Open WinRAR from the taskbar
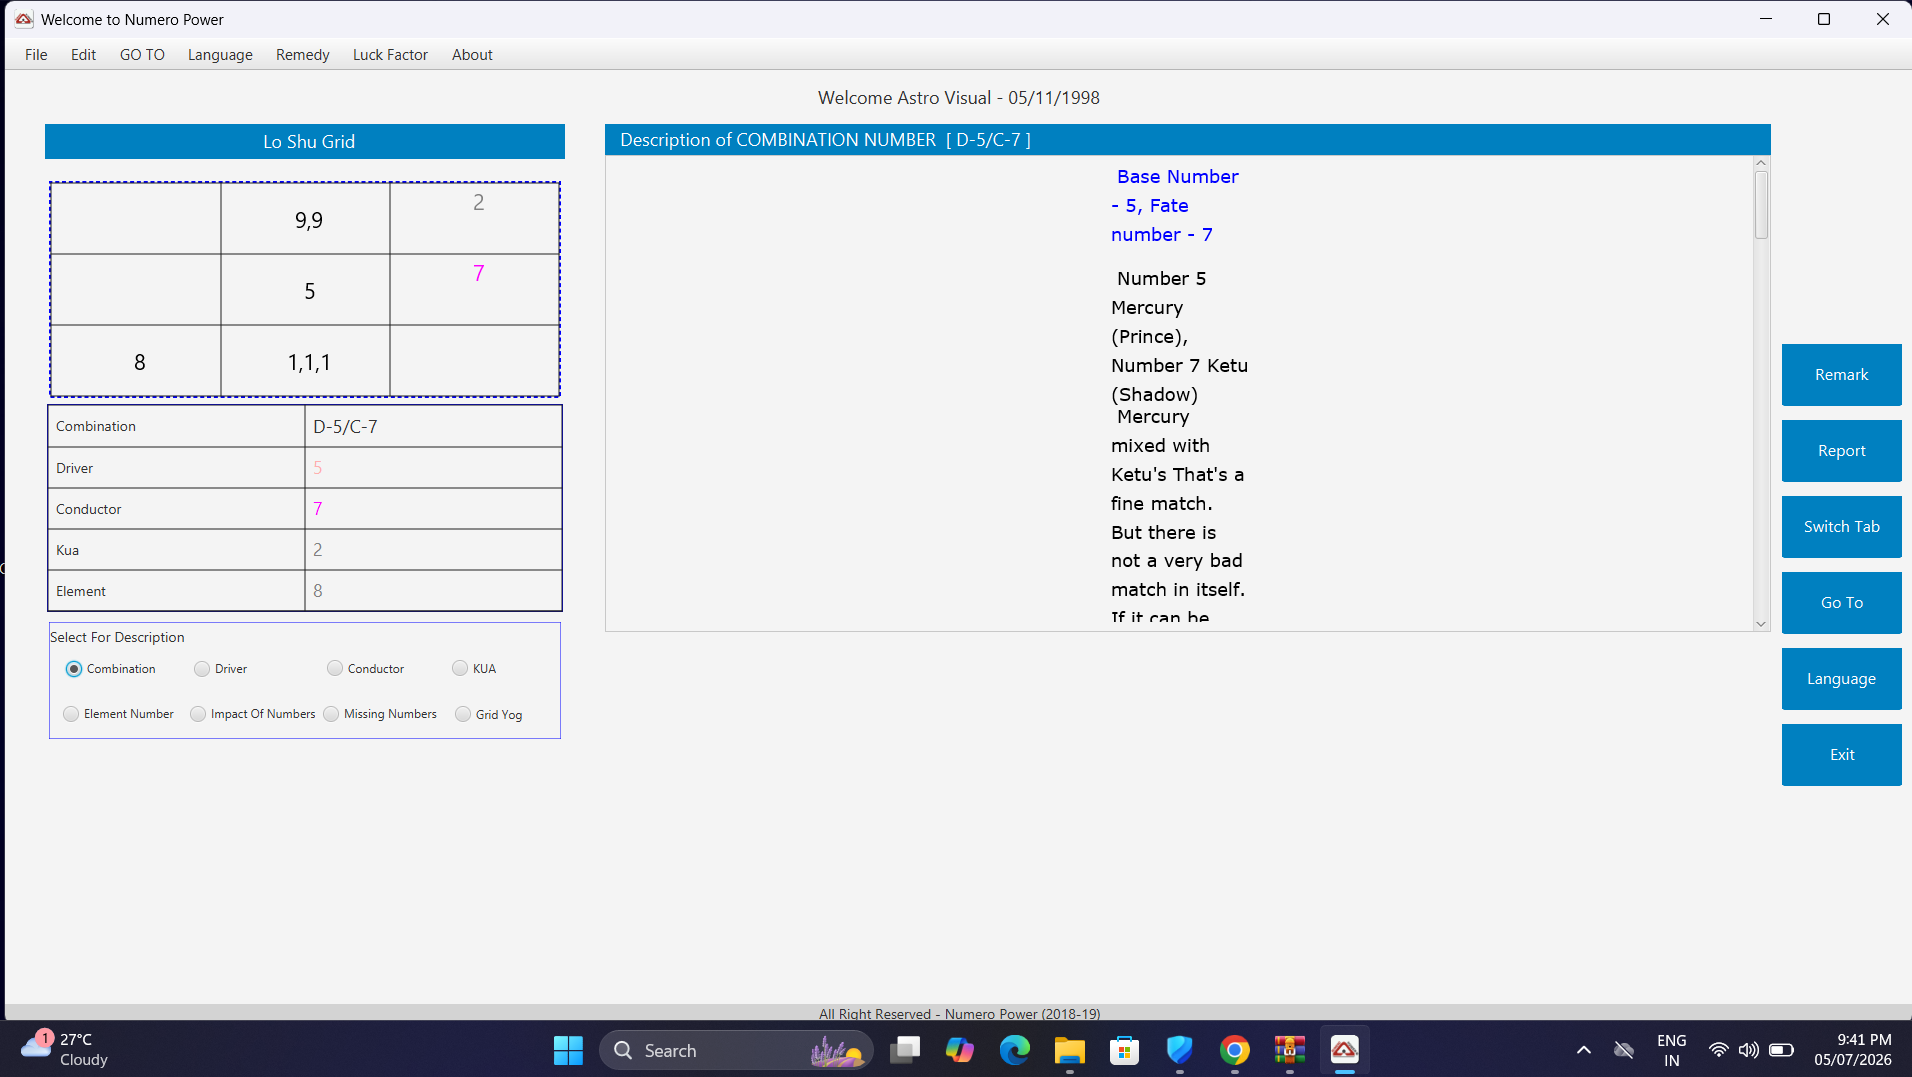Image resolution: width=1912 pixels, height=1077 pixels. (1290, 1050)
